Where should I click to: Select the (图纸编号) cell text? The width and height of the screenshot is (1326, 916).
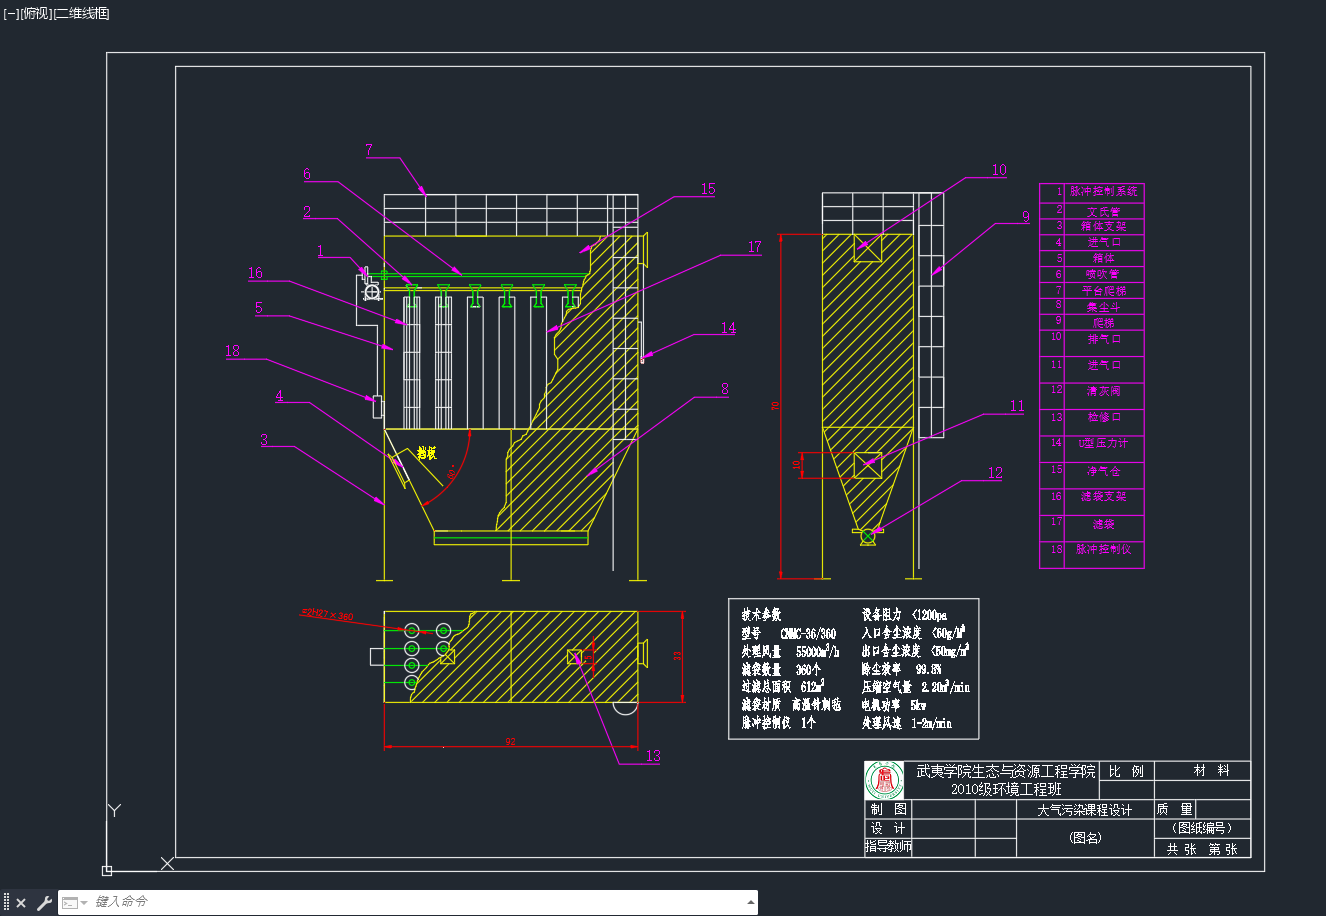coord(1202,829)
